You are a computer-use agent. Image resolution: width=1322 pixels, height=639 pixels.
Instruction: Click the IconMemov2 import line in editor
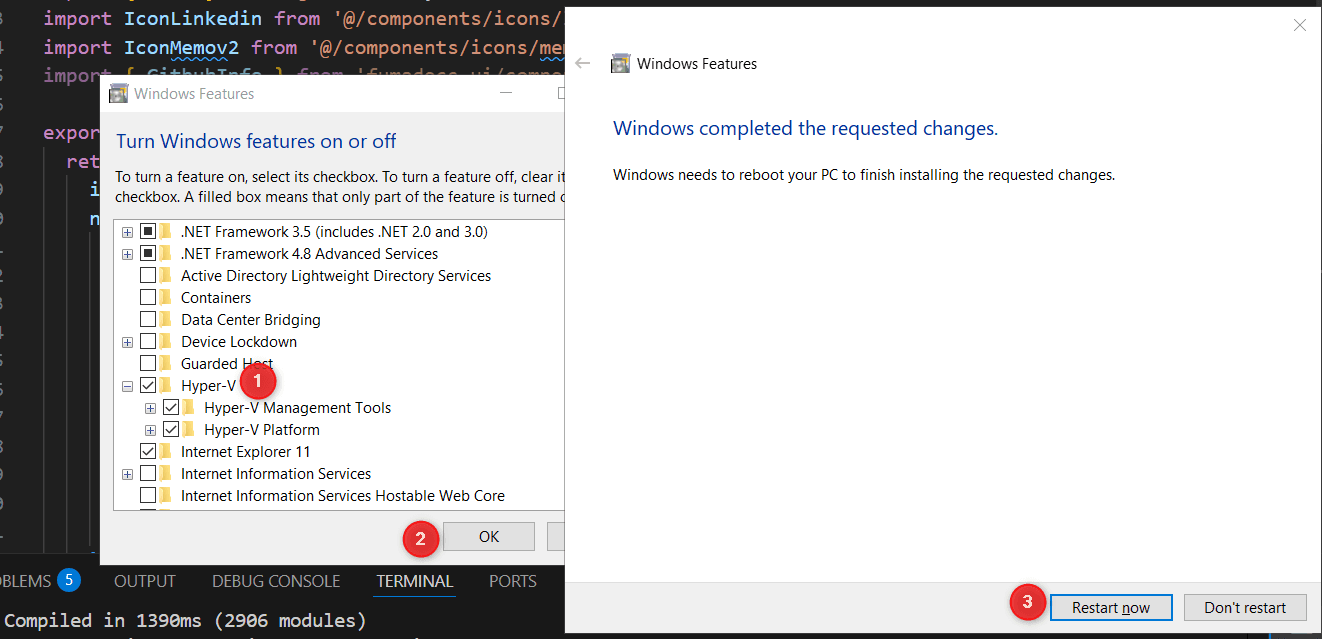coord(304,47)
